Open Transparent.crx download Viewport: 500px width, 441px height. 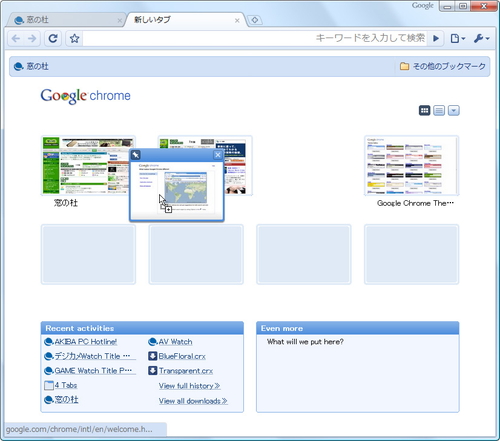(186, 371)
